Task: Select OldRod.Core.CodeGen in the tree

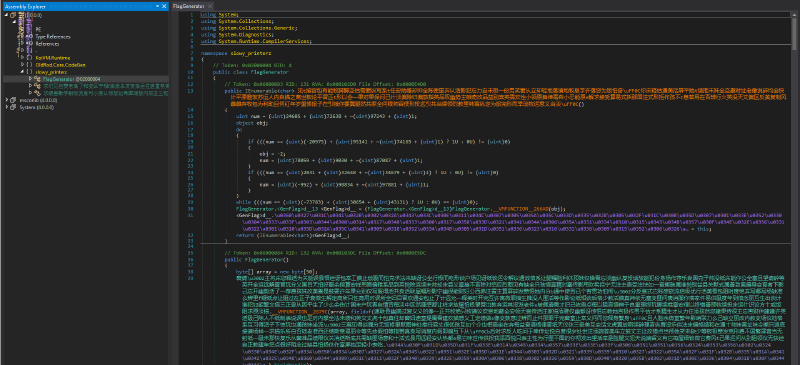Action: coord(60,65)
